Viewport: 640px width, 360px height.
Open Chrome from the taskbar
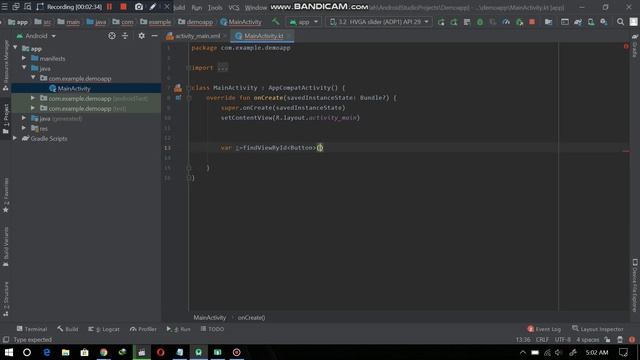(104, 352)
